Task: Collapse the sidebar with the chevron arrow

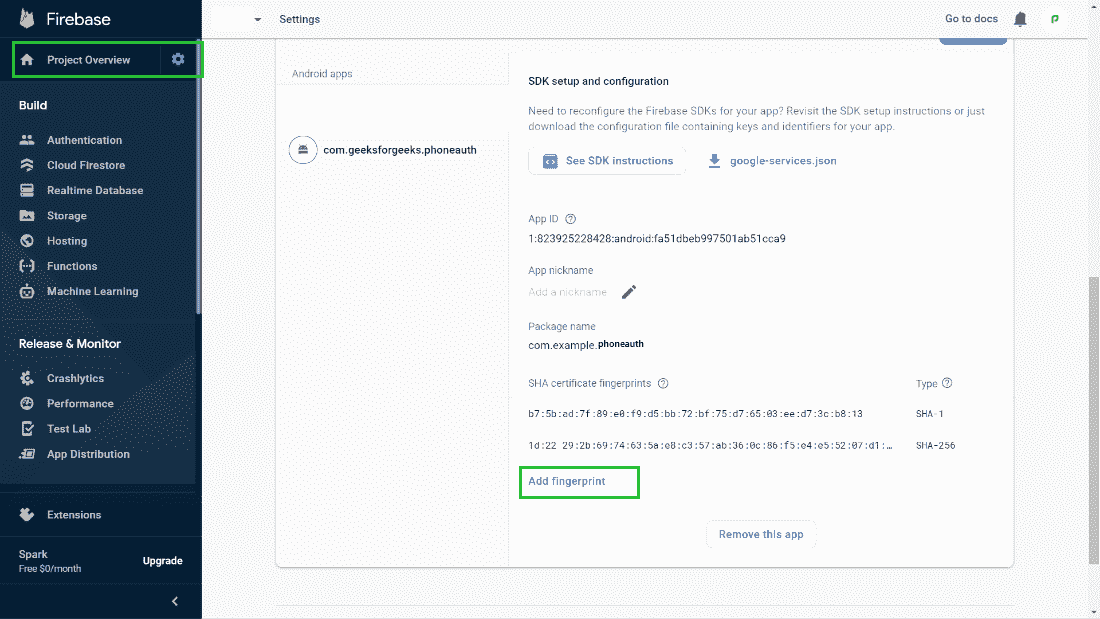Action: [175, 601]
